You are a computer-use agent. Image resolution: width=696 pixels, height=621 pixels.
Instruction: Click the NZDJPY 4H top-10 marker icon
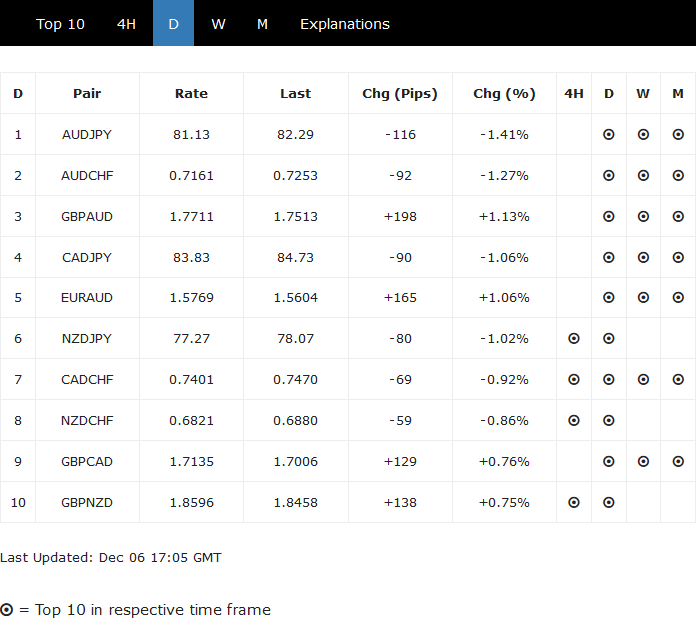[574, 339]
